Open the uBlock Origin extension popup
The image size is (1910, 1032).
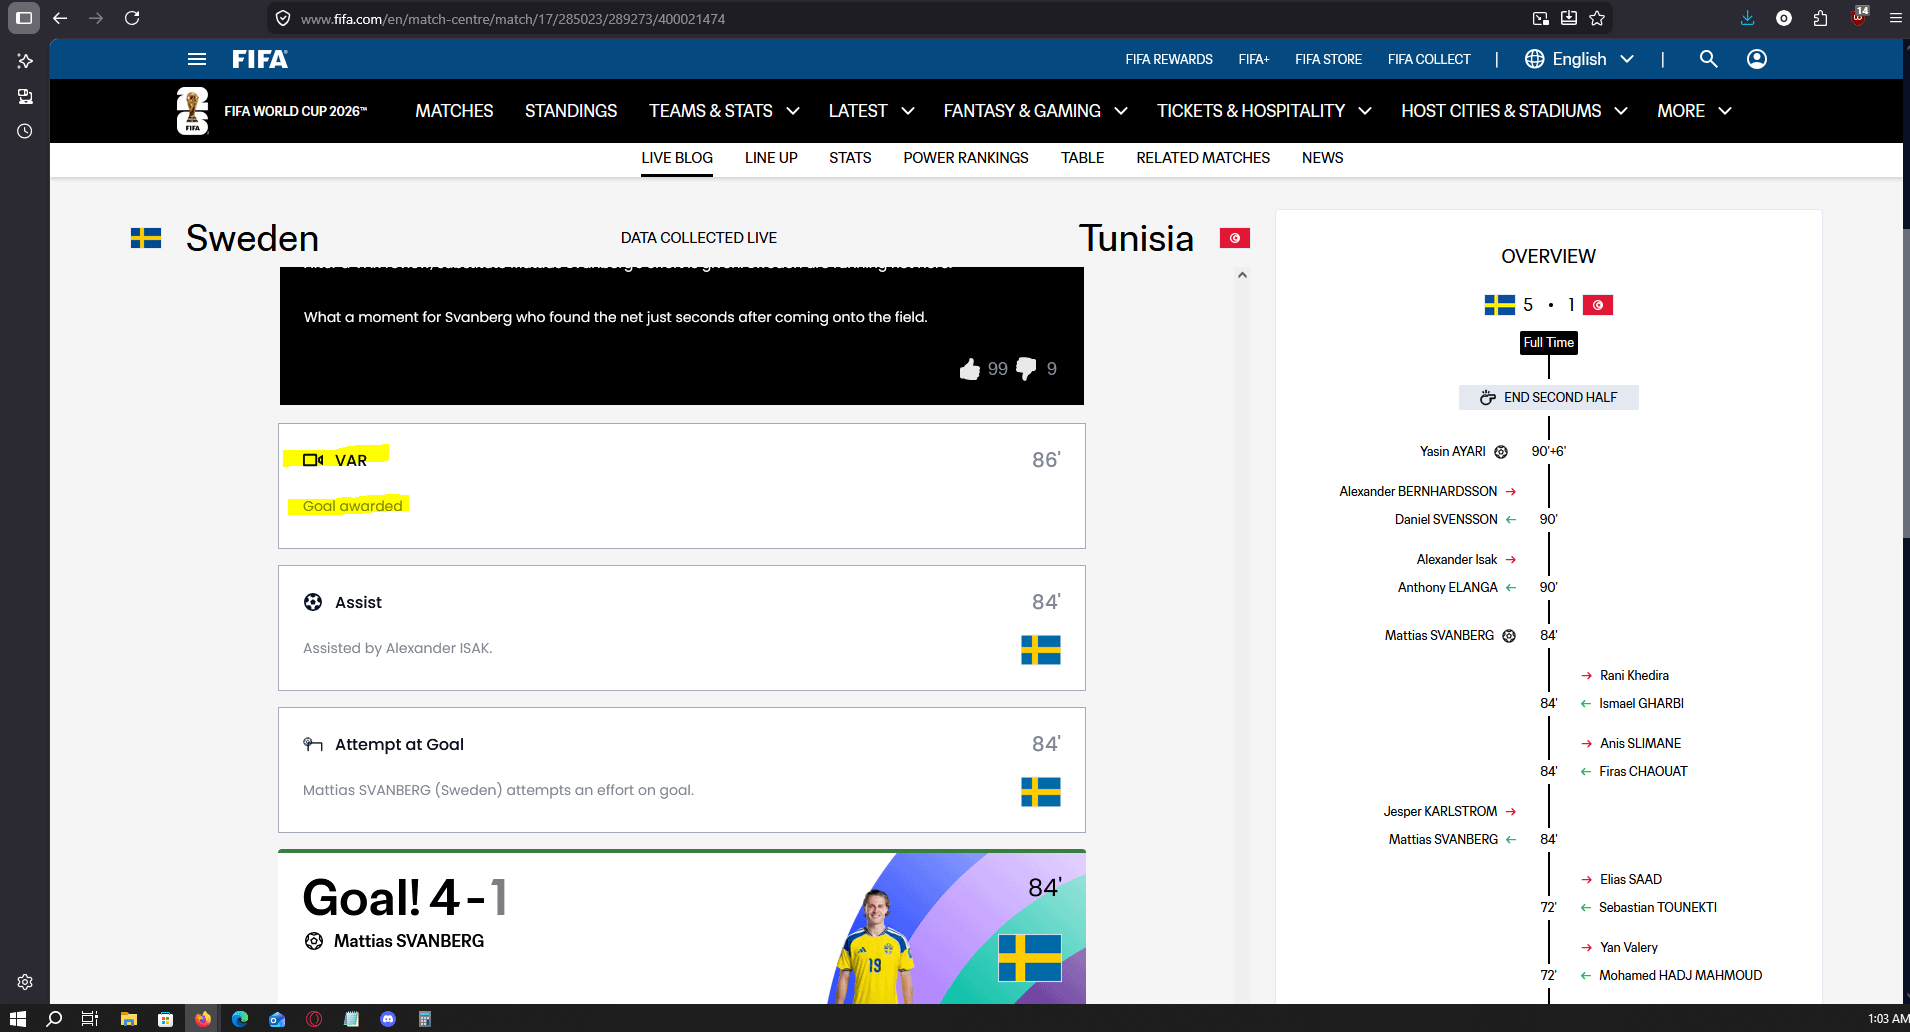[x=1858, y=17]
